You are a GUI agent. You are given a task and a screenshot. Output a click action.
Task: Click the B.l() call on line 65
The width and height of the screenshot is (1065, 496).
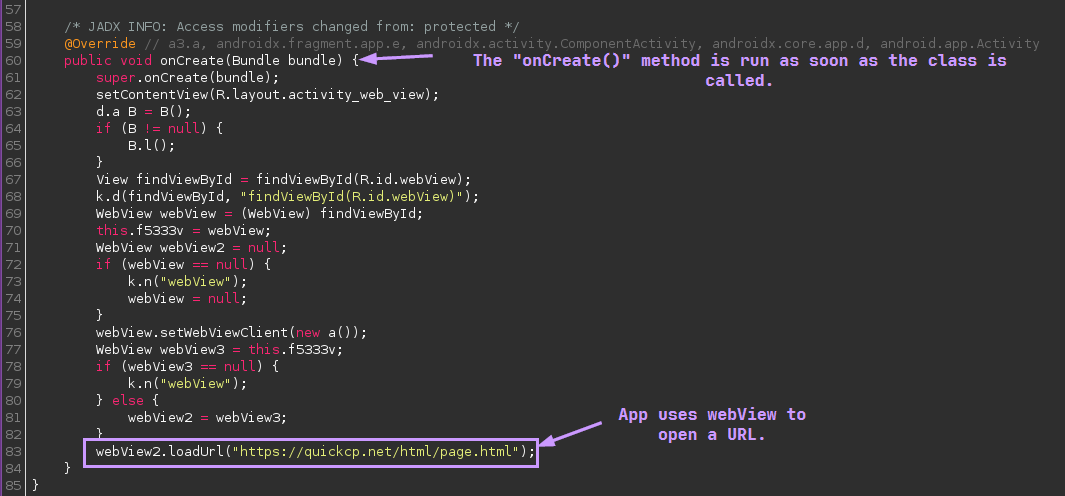(151, 145)
